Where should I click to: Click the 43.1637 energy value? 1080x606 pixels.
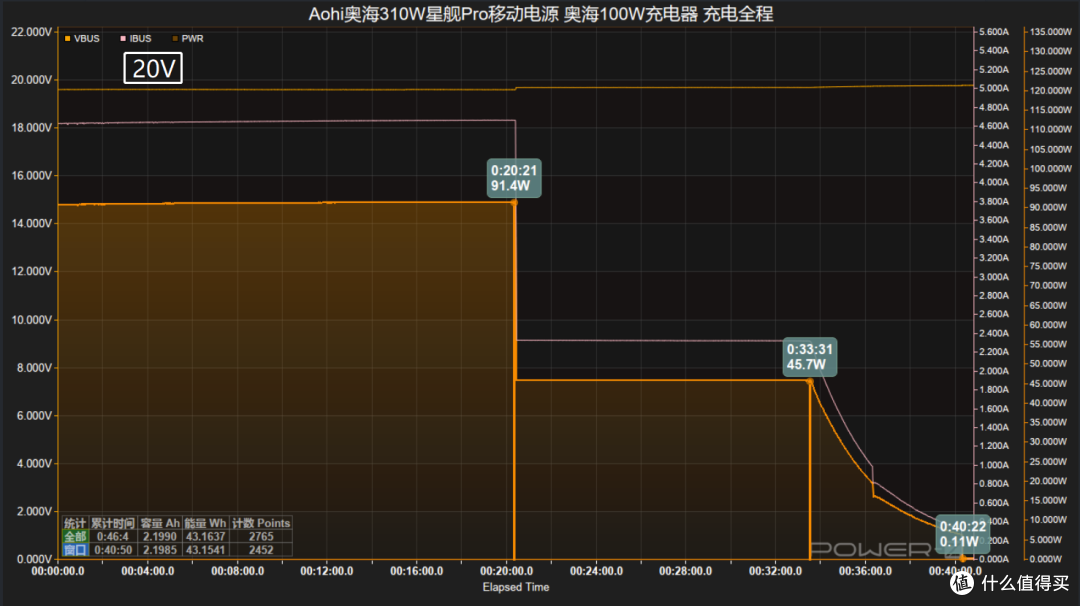click(x=205, y=536)
